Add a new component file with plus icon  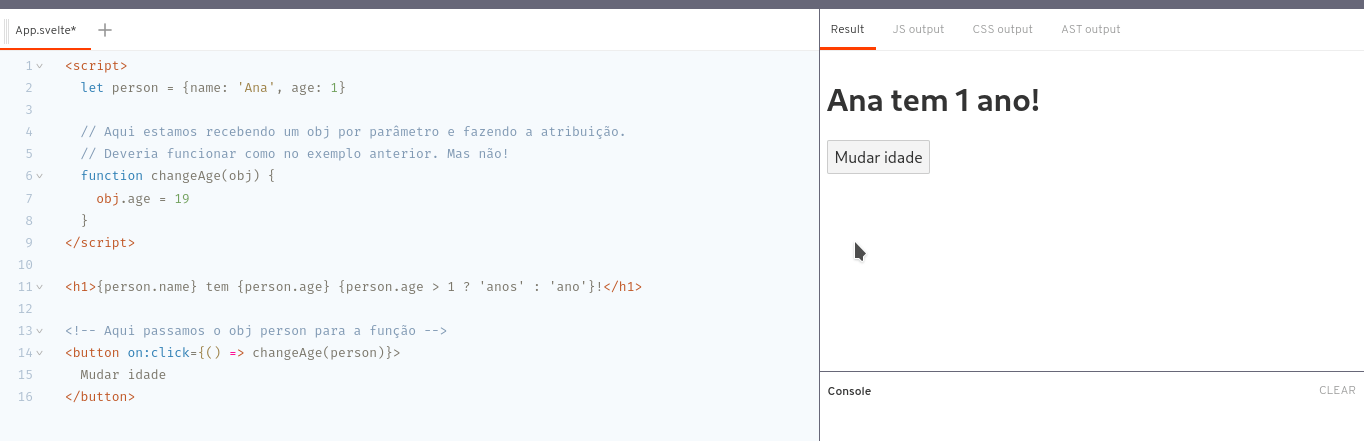point(105,29)
